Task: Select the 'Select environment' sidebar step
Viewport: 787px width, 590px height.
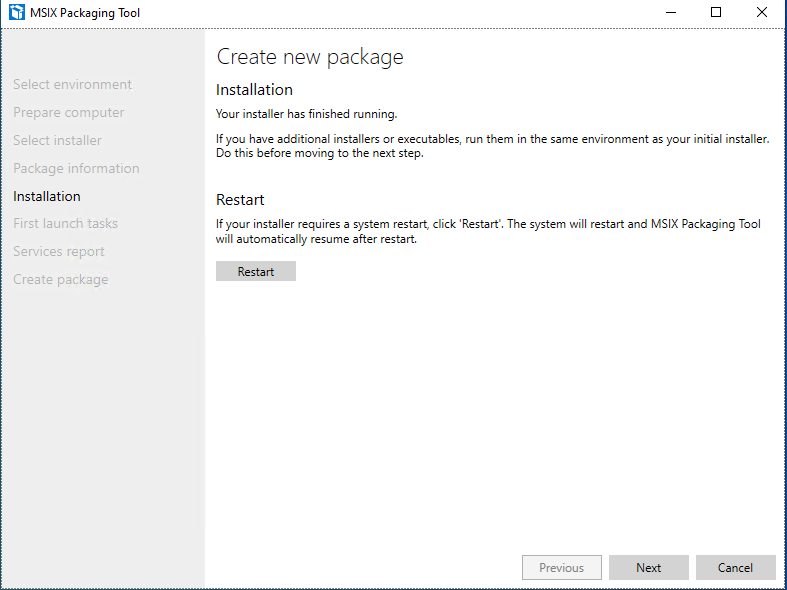Action: (73, 84)
